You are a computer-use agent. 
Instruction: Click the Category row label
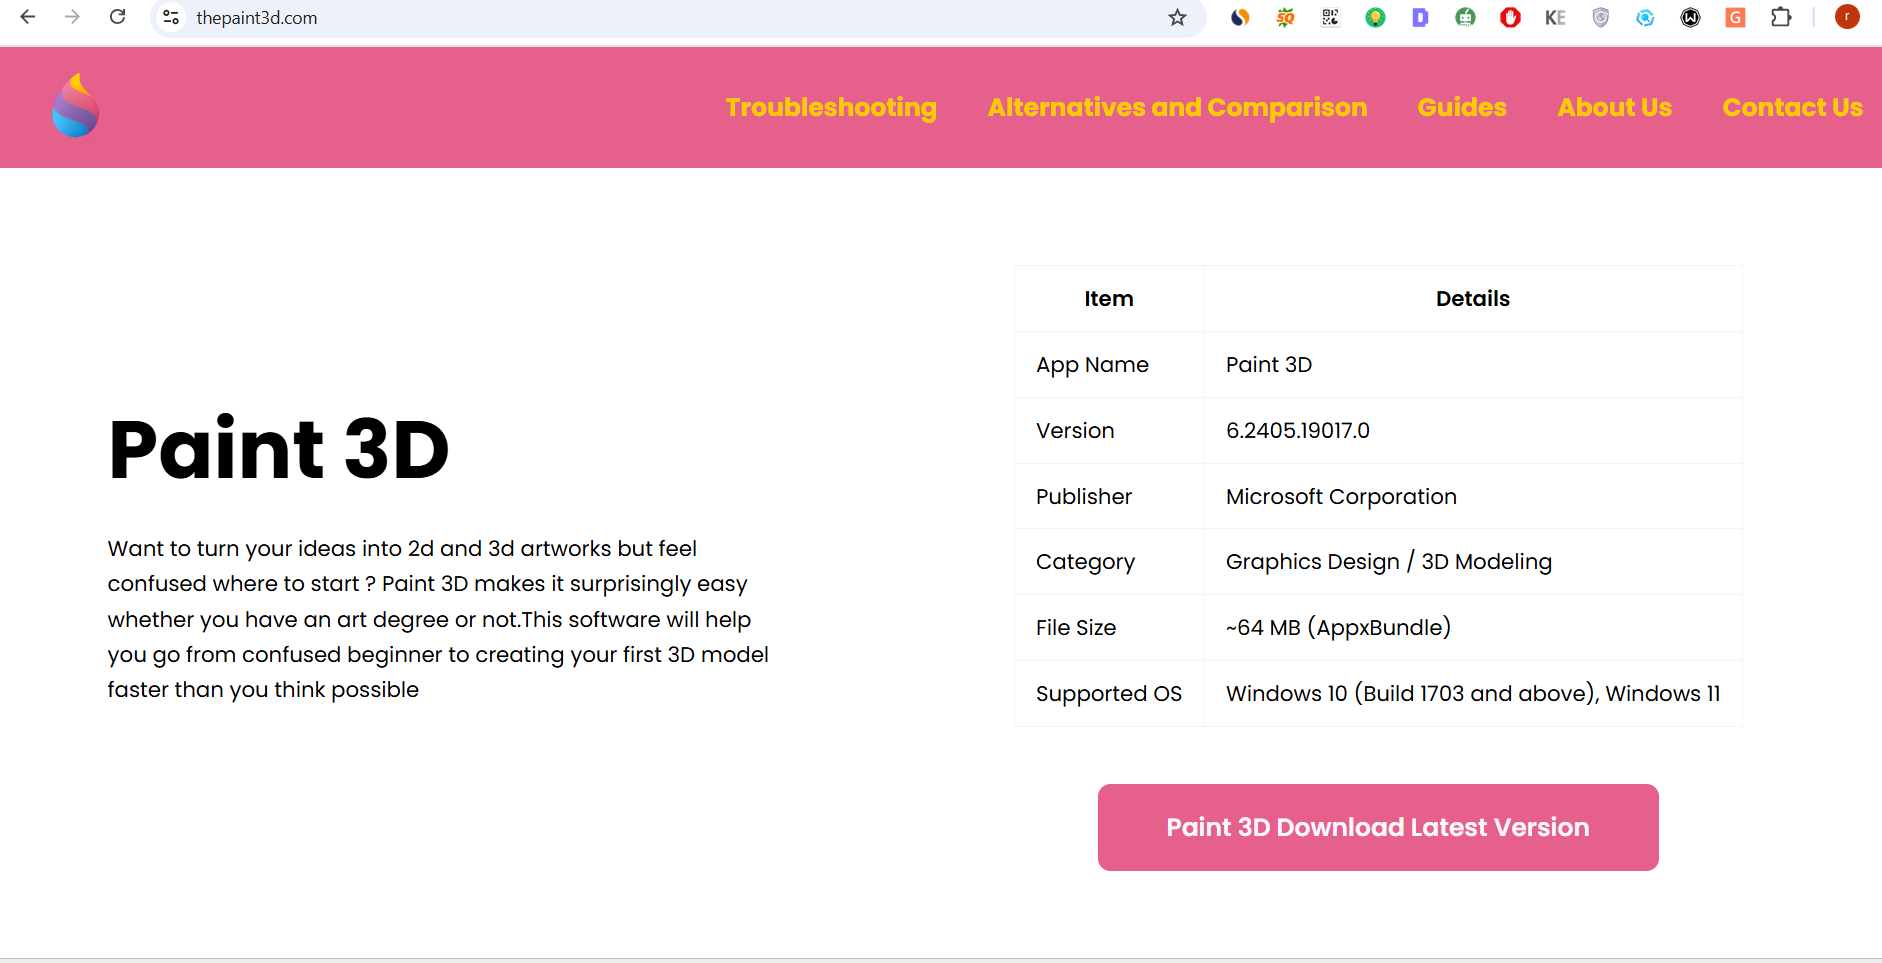coord(1085,562)
